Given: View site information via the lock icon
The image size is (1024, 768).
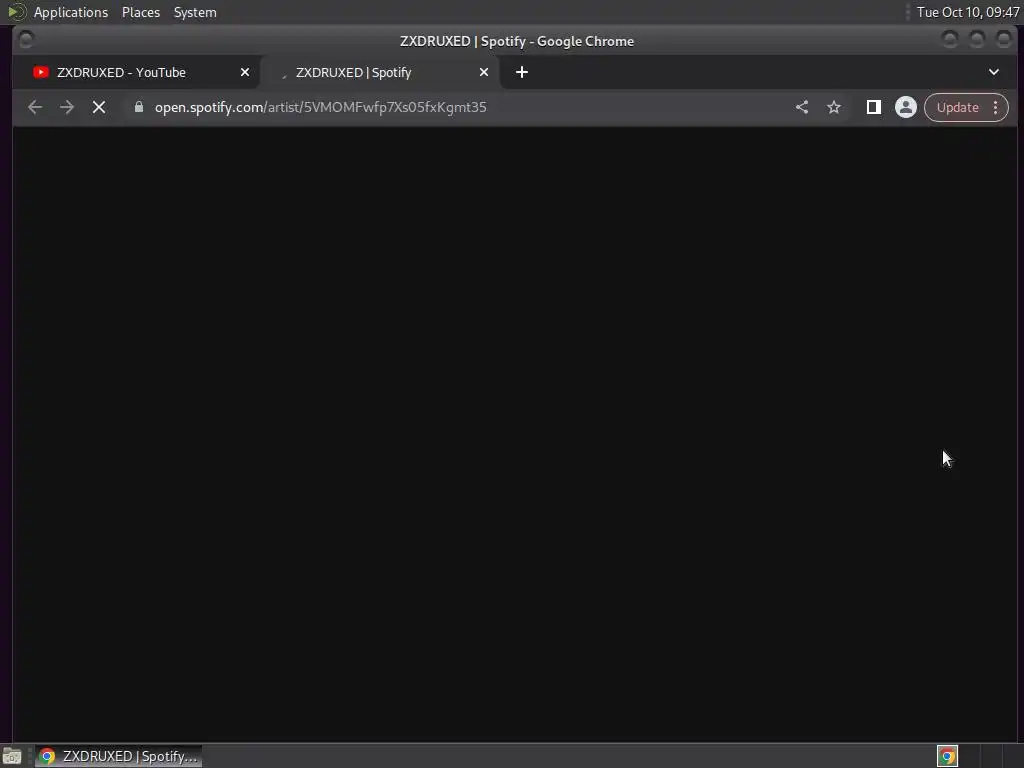Looking at the screenshot, I should pyautogui.click(x=138, y=107).
